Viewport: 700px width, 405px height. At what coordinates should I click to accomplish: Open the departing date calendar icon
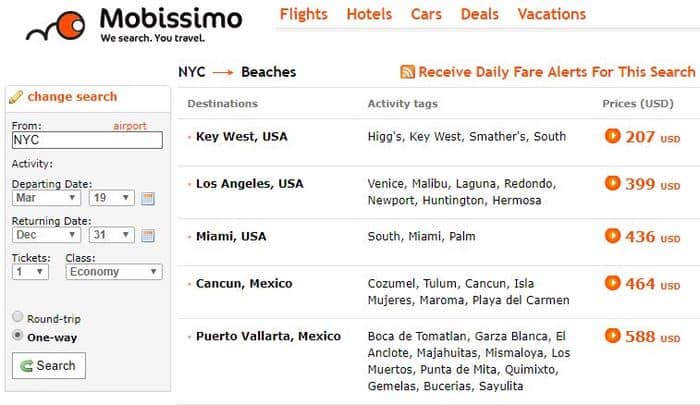148,198
